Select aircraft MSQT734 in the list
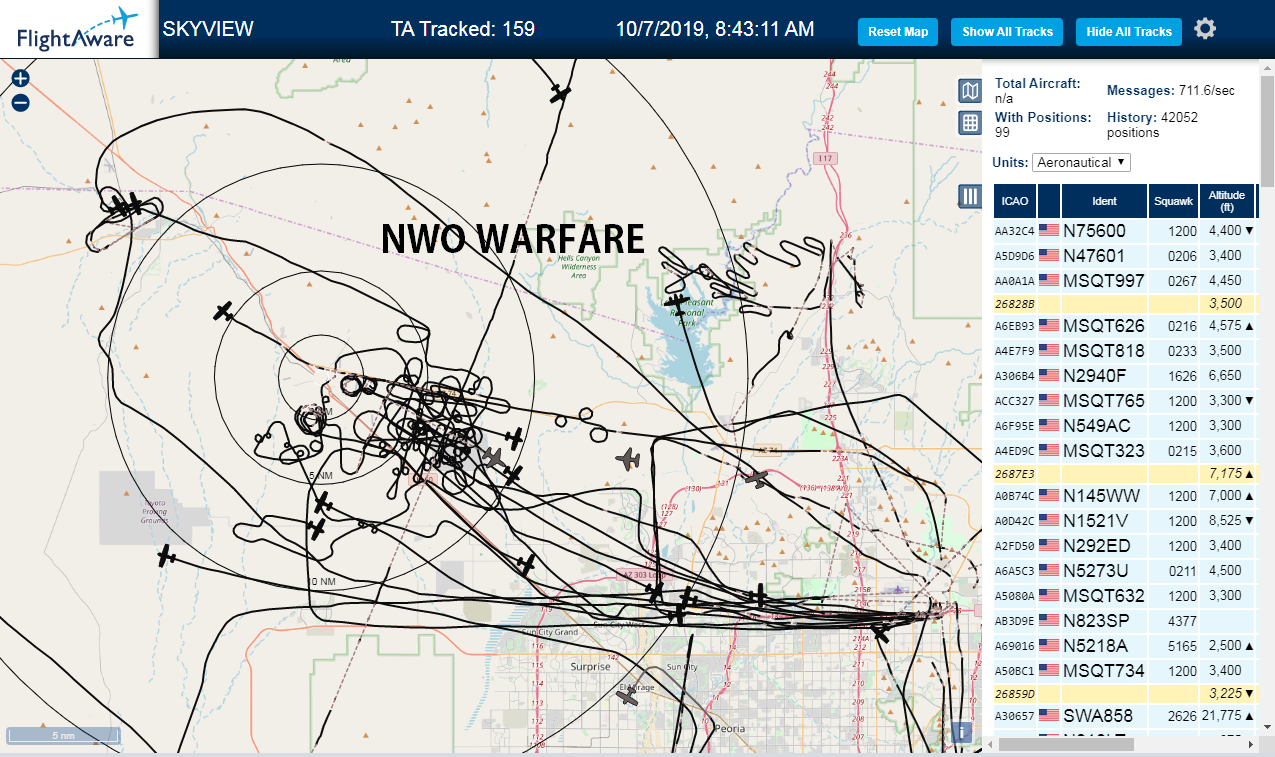This screenshot has height=757, width=1275. point(1125,670)
